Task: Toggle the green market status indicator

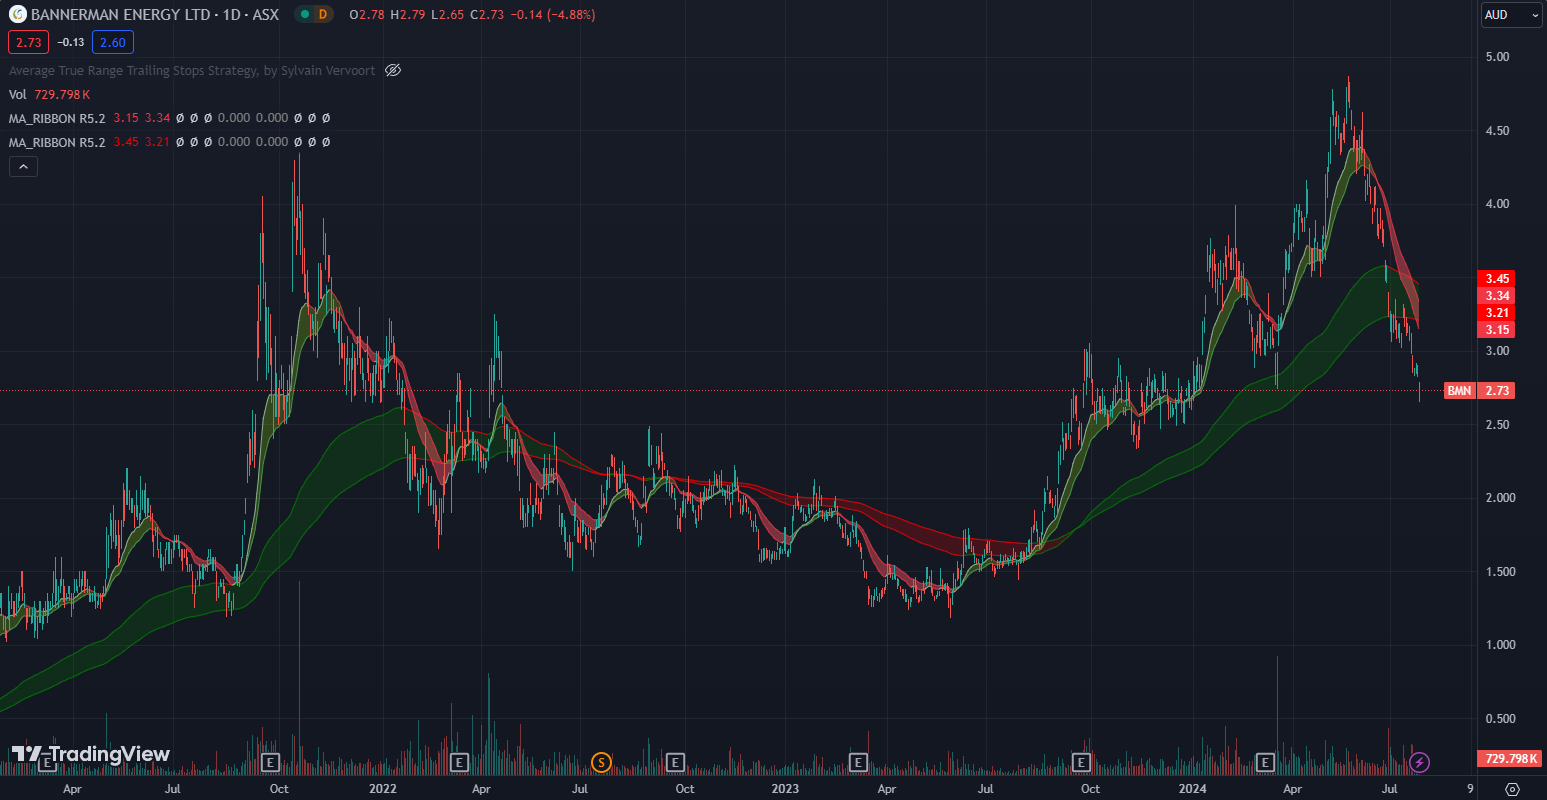Action: click(305, 14)
